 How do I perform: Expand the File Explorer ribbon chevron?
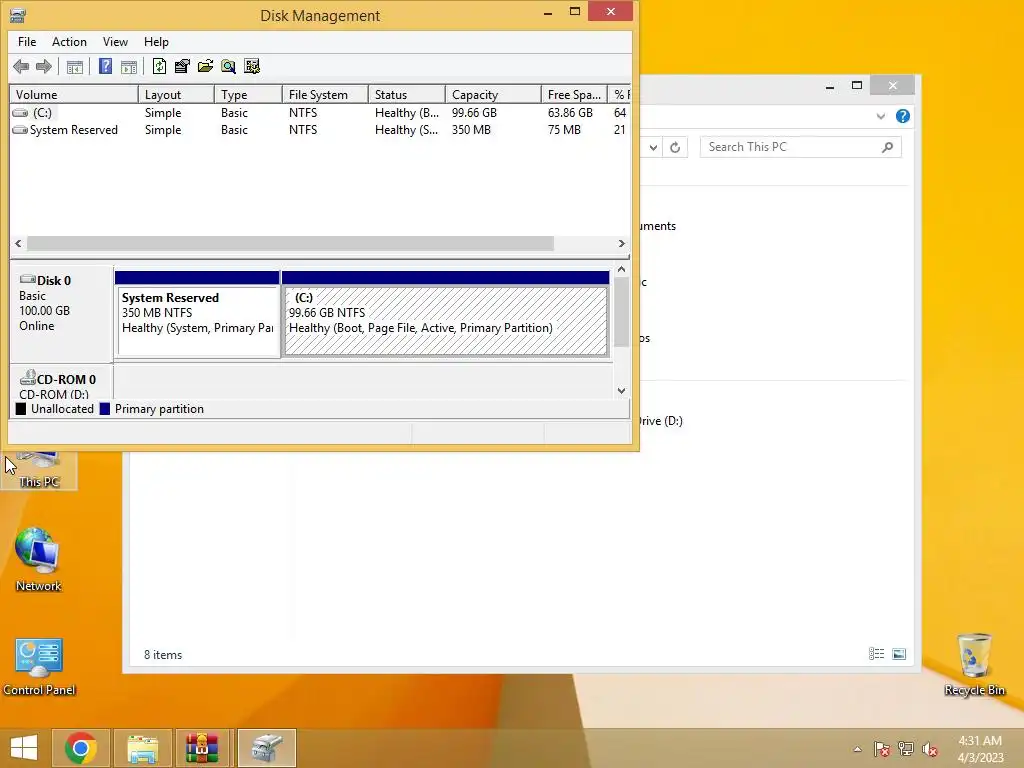880,116
